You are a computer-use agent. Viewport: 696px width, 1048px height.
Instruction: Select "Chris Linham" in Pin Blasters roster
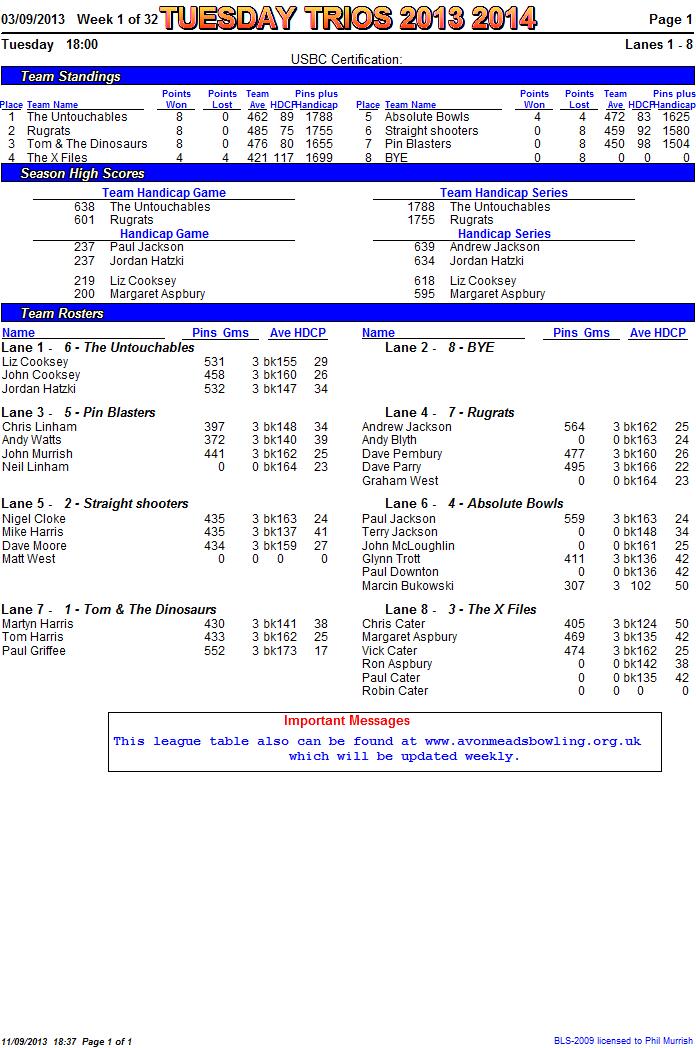click(39, 426)
